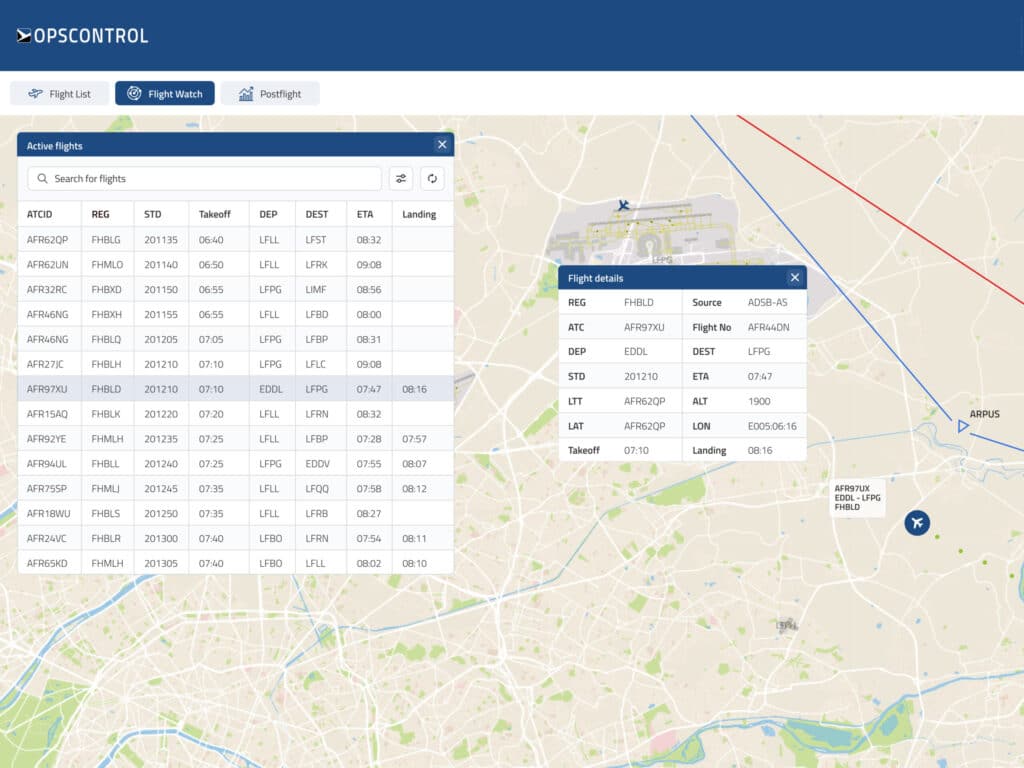
Task: Select the highlighted AFR97XU row
Action: click(x=236, y=389)
